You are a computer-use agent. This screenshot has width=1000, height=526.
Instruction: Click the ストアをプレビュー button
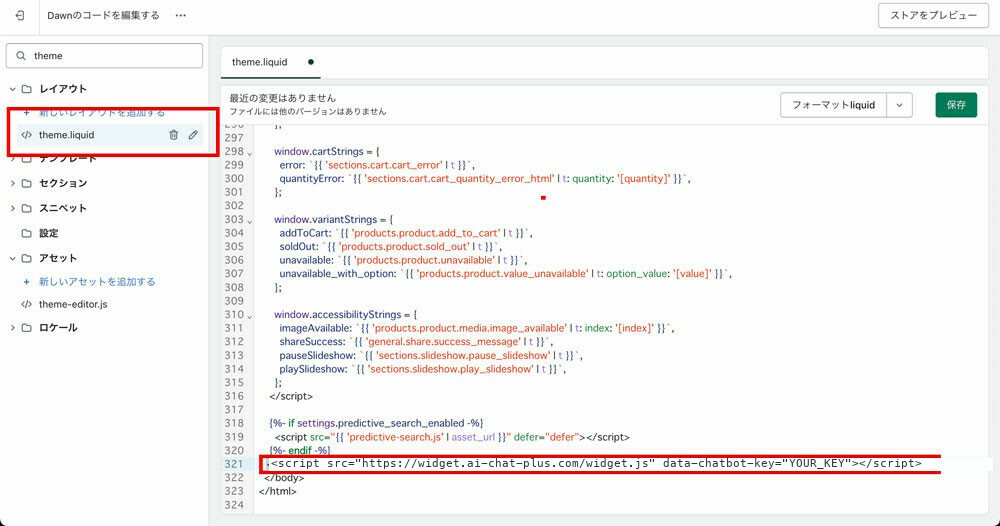[934, 15]
